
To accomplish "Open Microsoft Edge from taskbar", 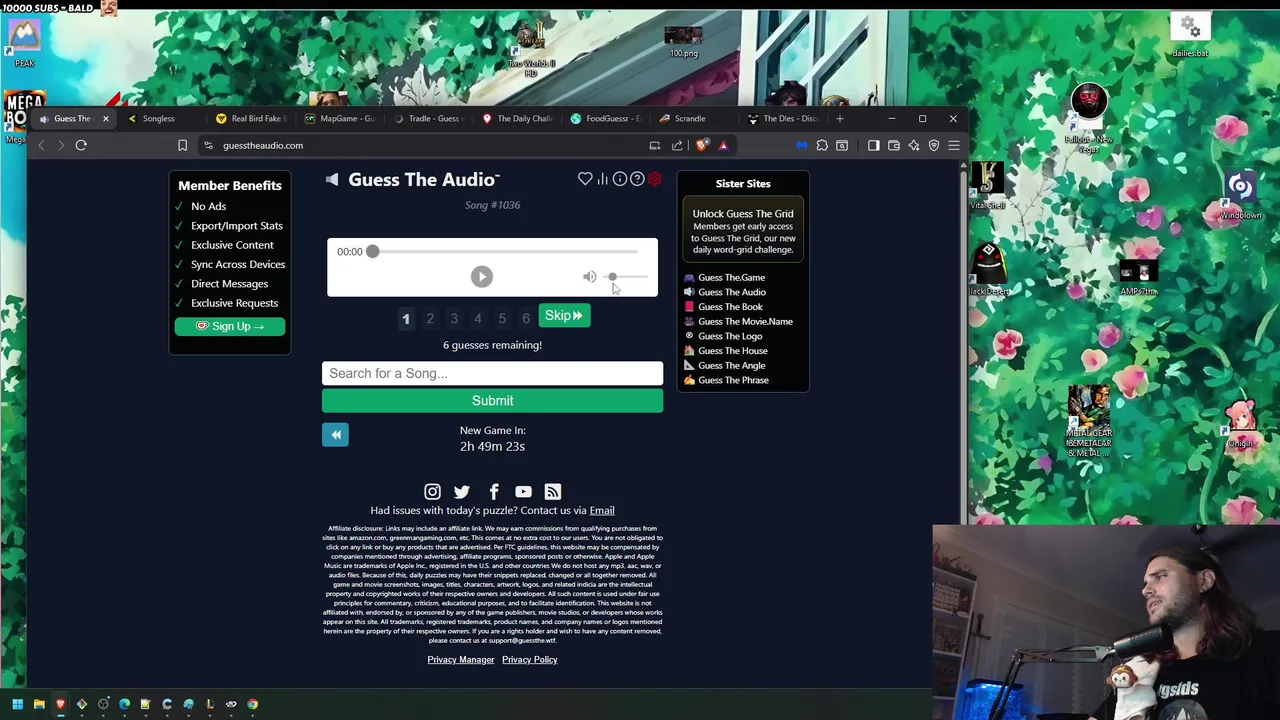I will (x=124, y=704).
